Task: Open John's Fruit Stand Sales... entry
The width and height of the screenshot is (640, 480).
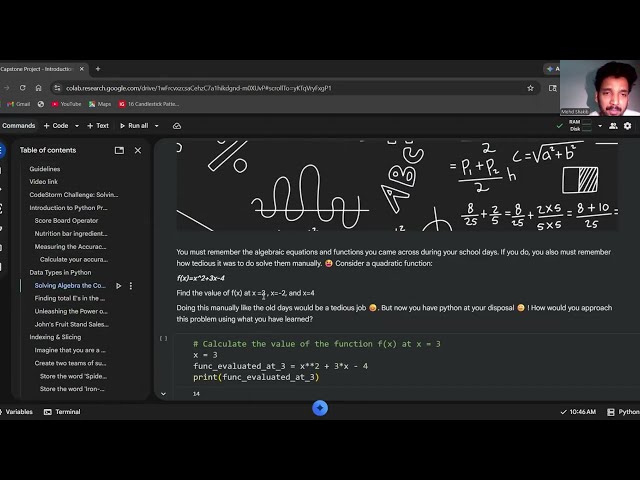Action: click(71, 324)
